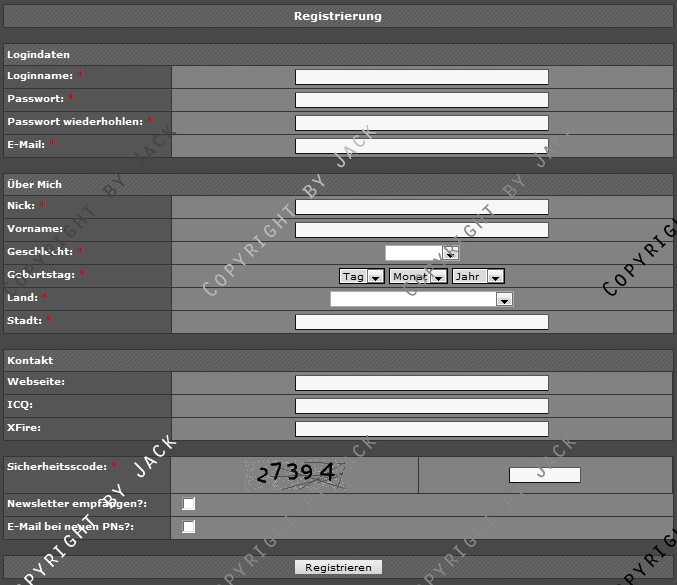Click the Loginname: label
Screen dimensions: 677x585
(40, 76)
